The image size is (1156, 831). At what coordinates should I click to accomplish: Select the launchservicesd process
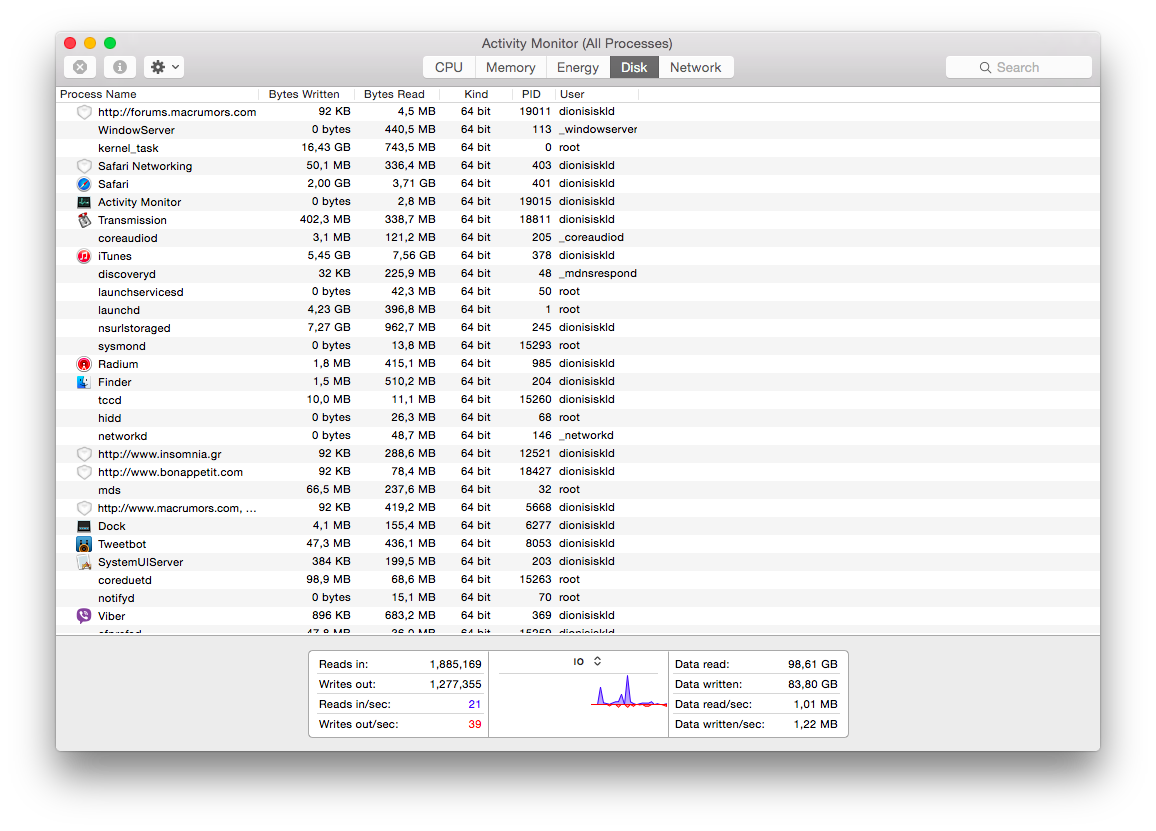point(577,292)
